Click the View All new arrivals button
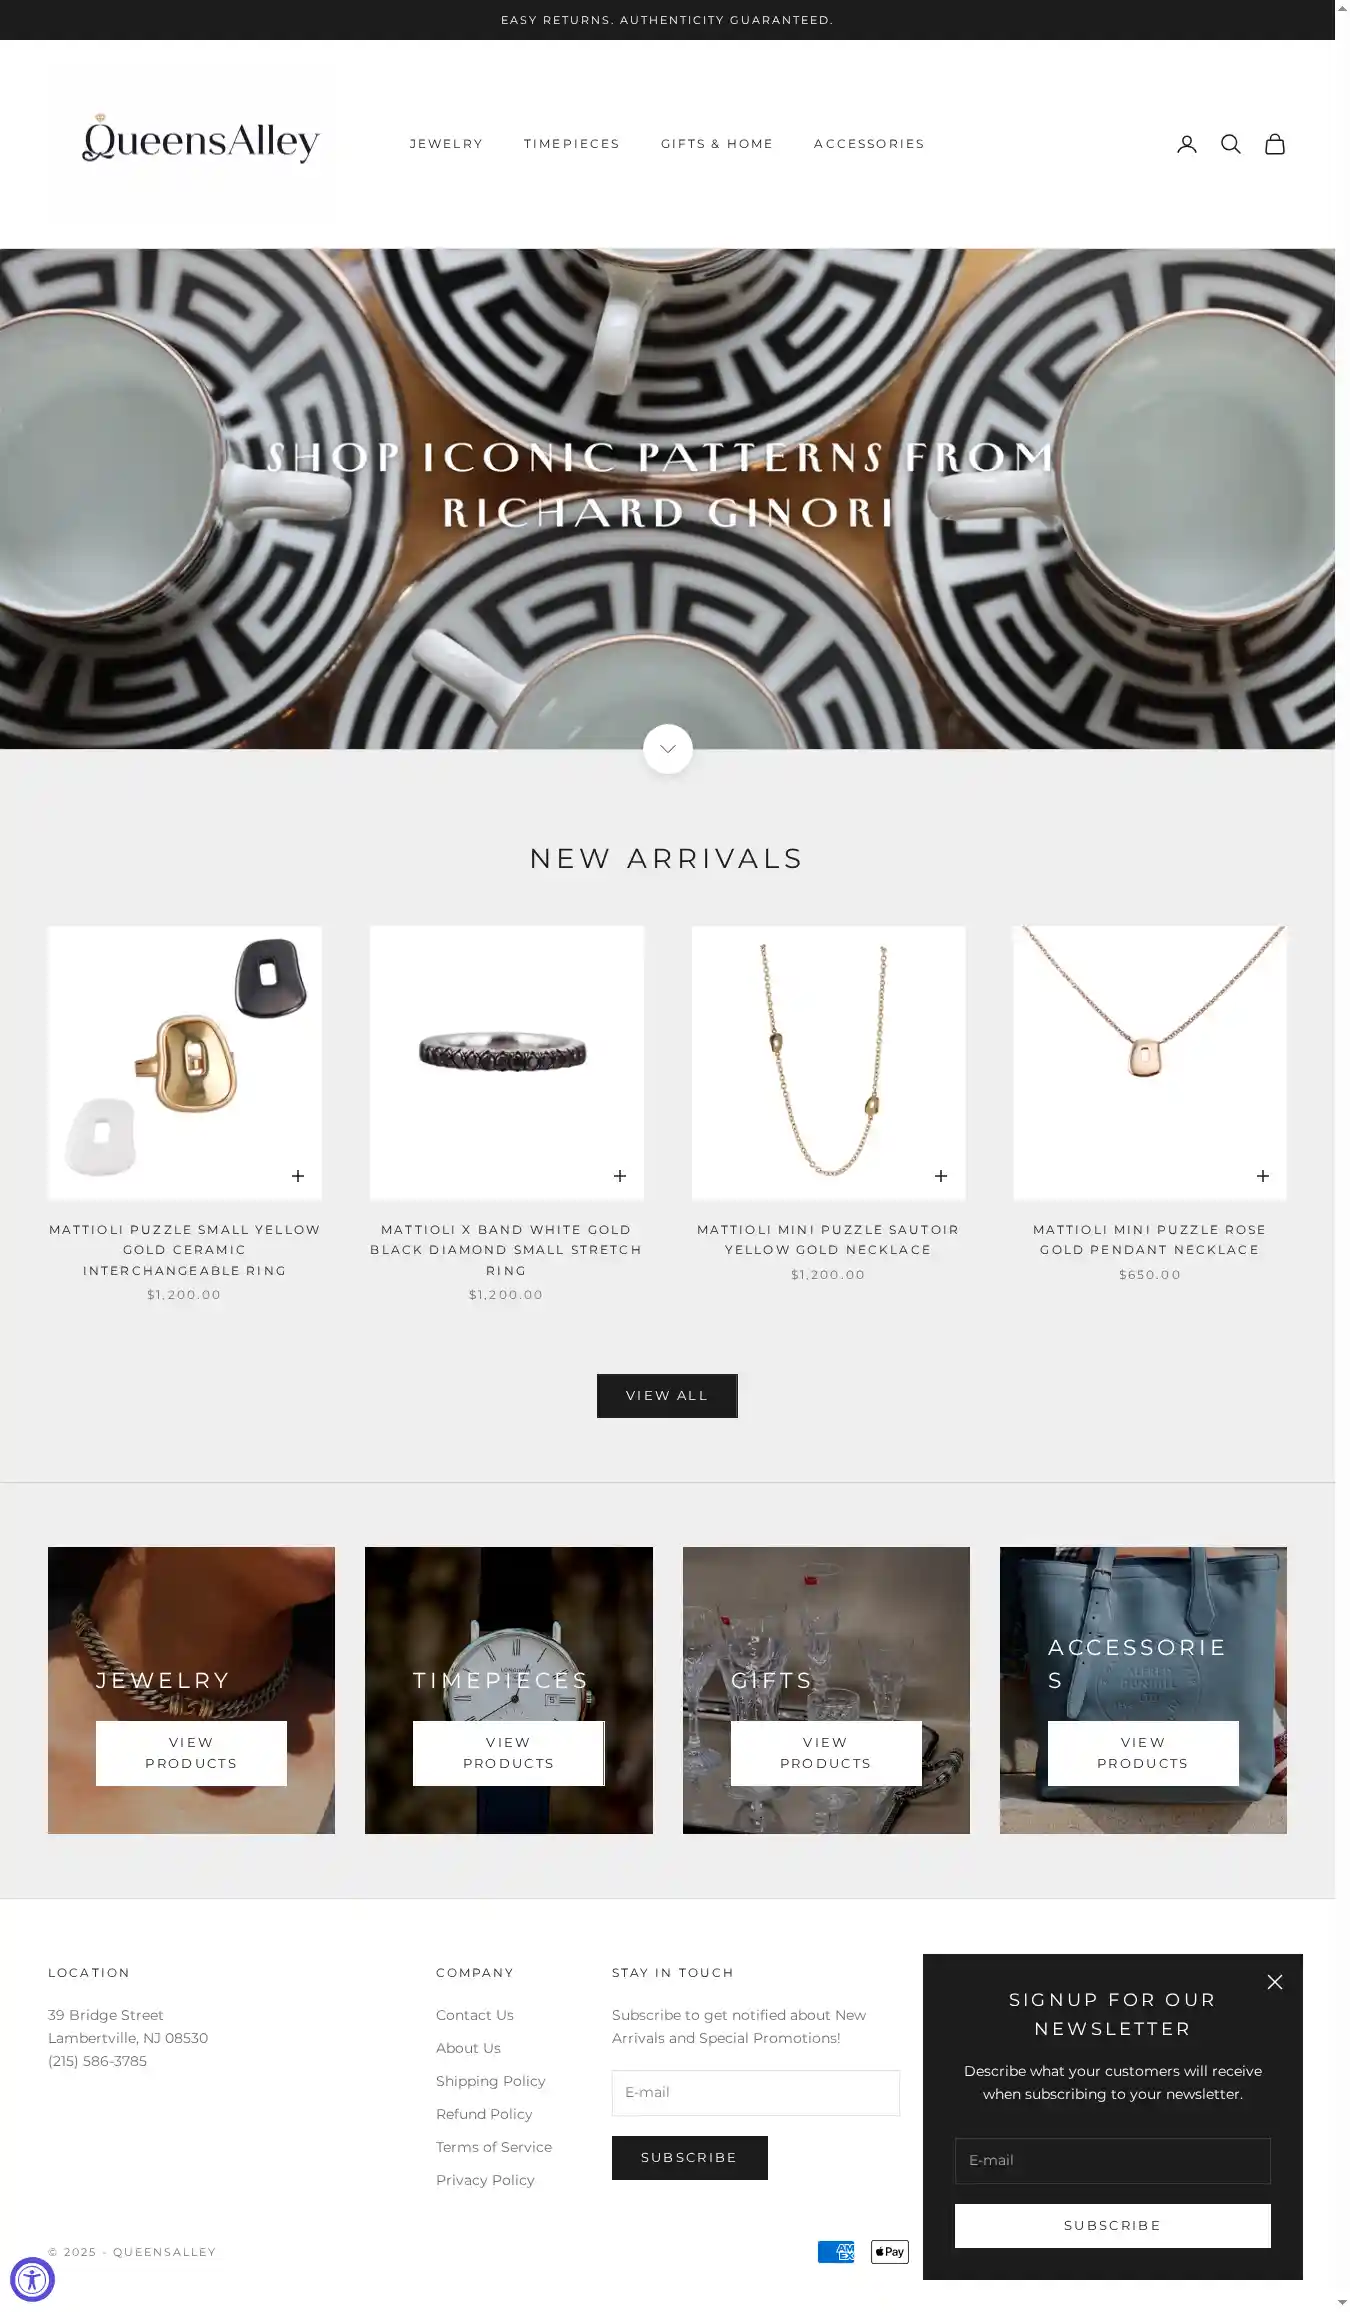1350x2312 pixels. click(x=667, y=1395)
